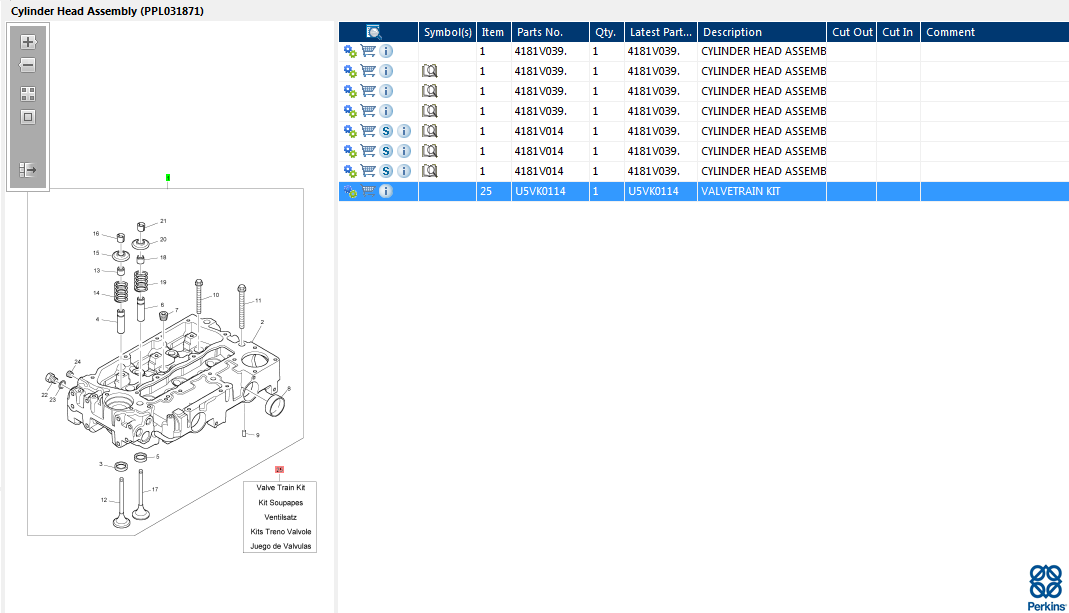Click the Cylinder Head Assembly (PPL031871) title
The height and width of the screenshot is (613, 1069).
click(107, 11)
